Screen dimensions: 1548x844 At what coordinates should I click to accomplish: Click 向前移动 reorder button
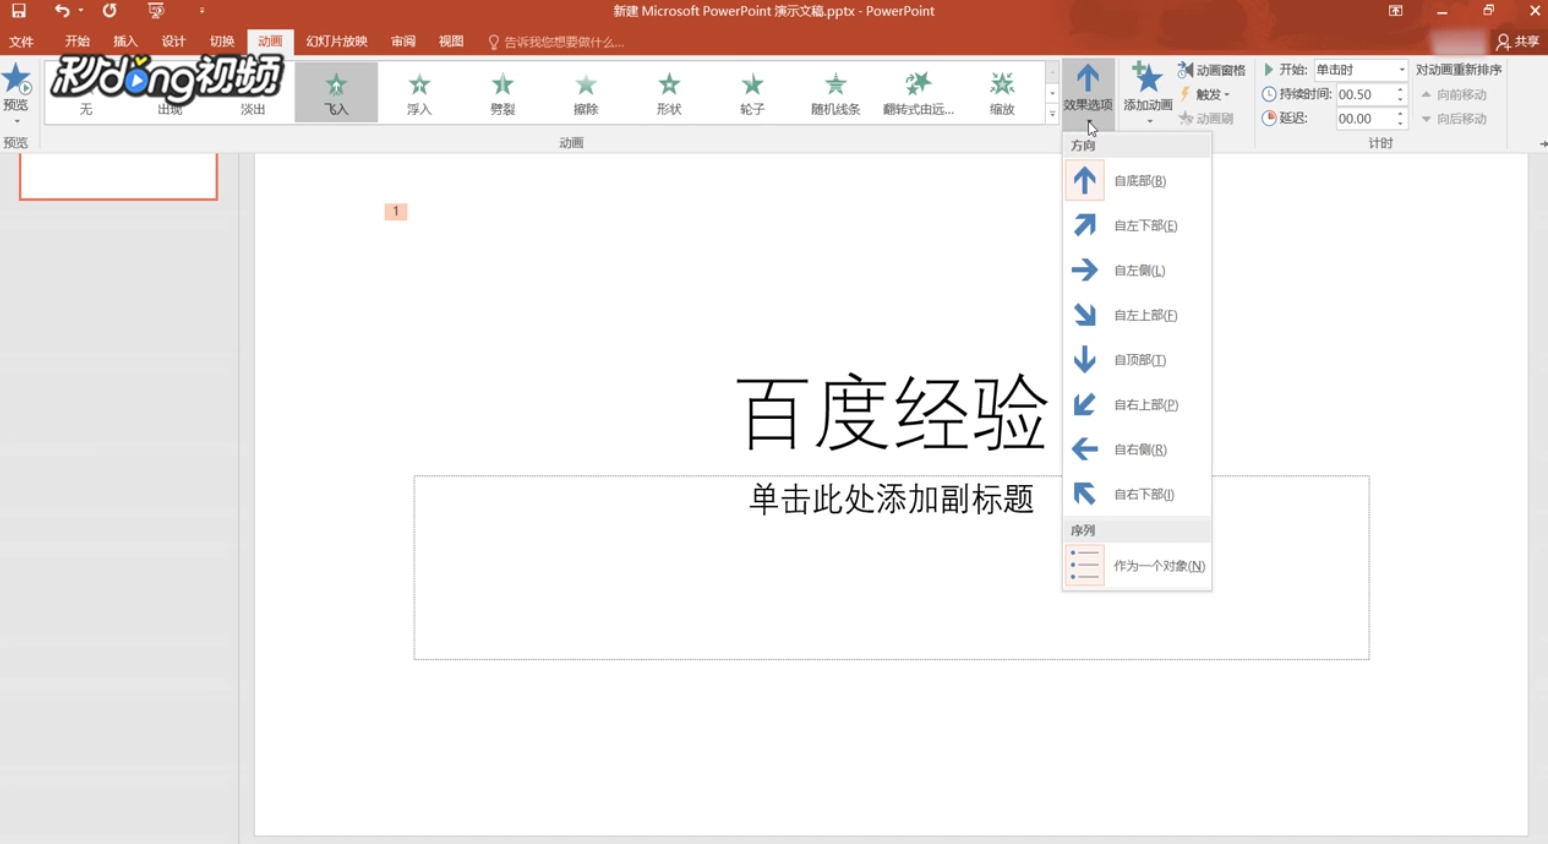(1454, 94)
